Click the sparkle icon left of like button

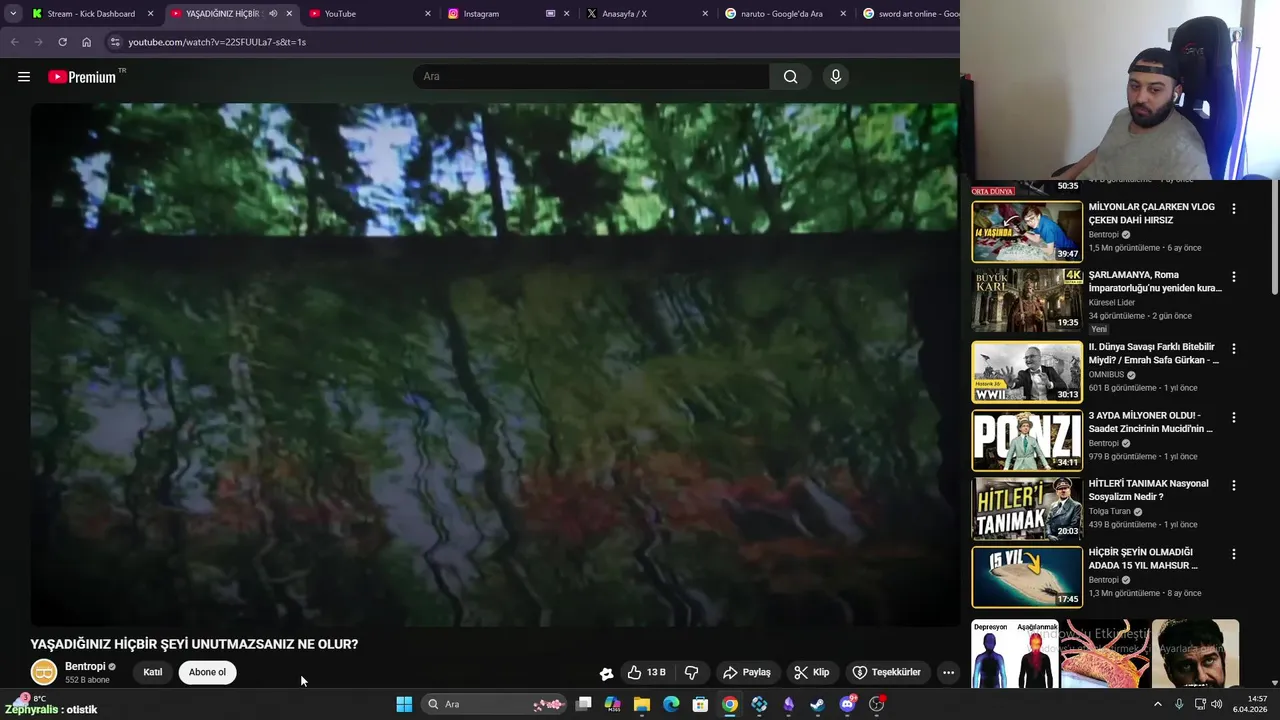[606, 673]
